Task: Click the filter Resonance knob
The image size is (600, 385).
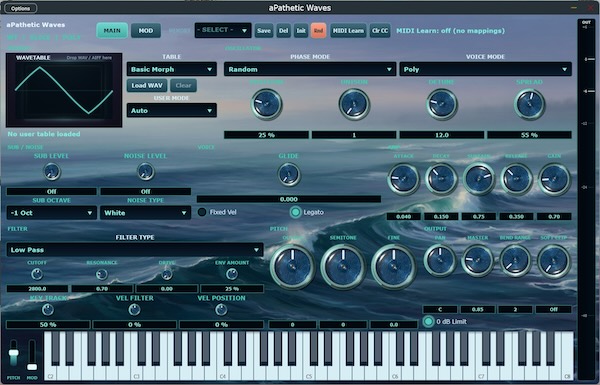Action: 102,274
